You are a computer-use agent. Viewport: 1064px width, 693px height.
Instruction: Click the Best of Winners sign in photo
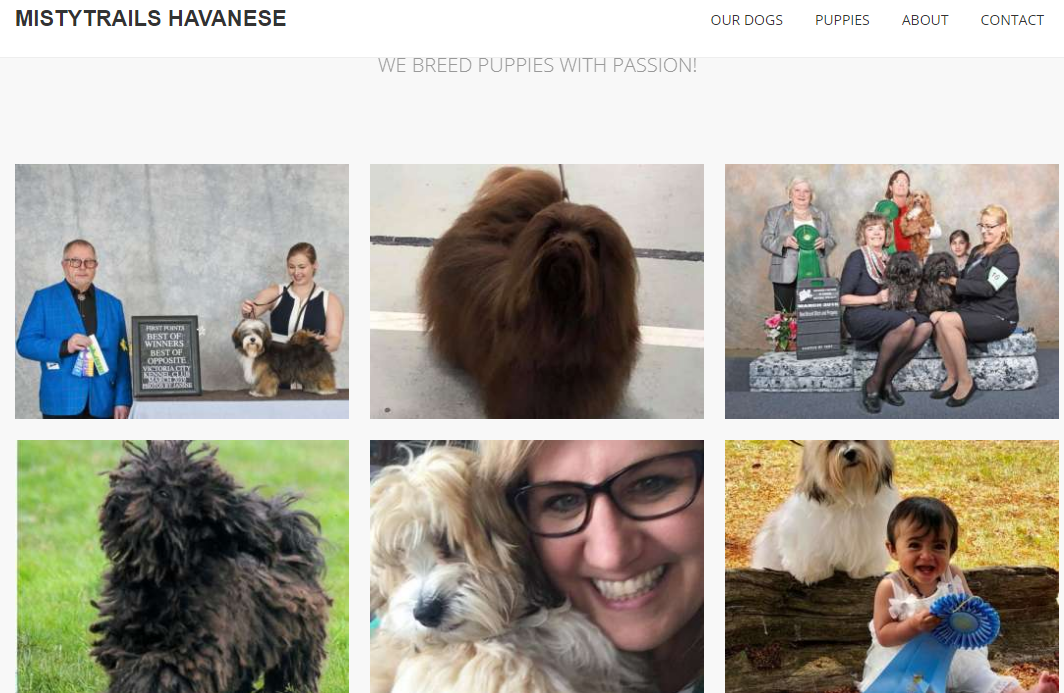point(166,356)
